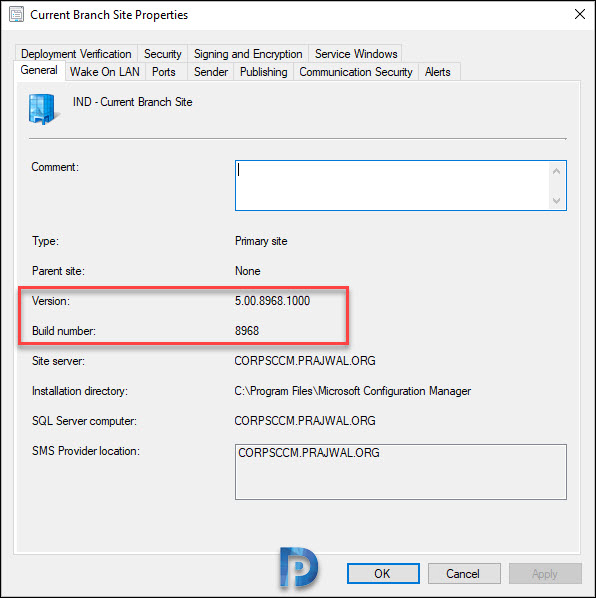Click Comment box scroll up arrow
Image resolution: width=596 pixels, height=598 pixels.
(x=557, y=171)
